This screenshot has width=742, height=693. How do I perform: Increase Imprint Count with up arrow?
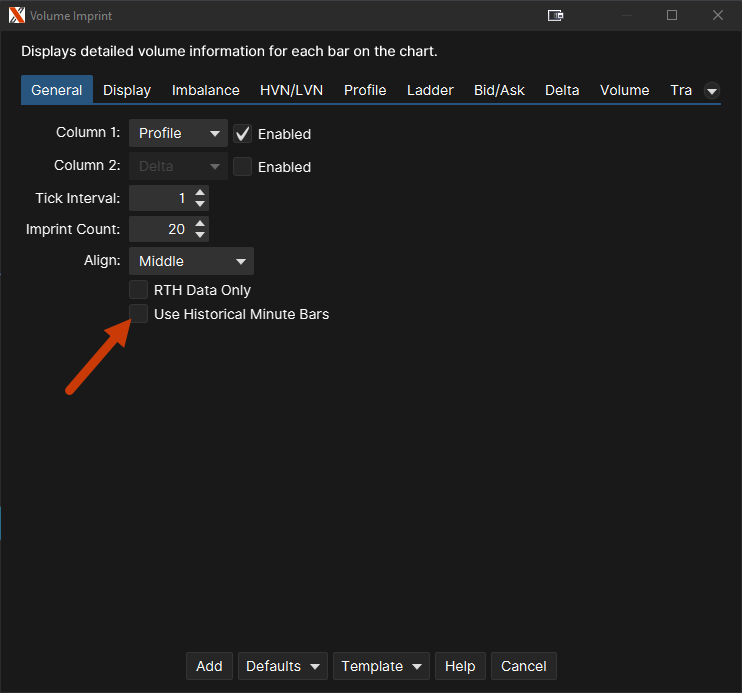coord(201,224)
